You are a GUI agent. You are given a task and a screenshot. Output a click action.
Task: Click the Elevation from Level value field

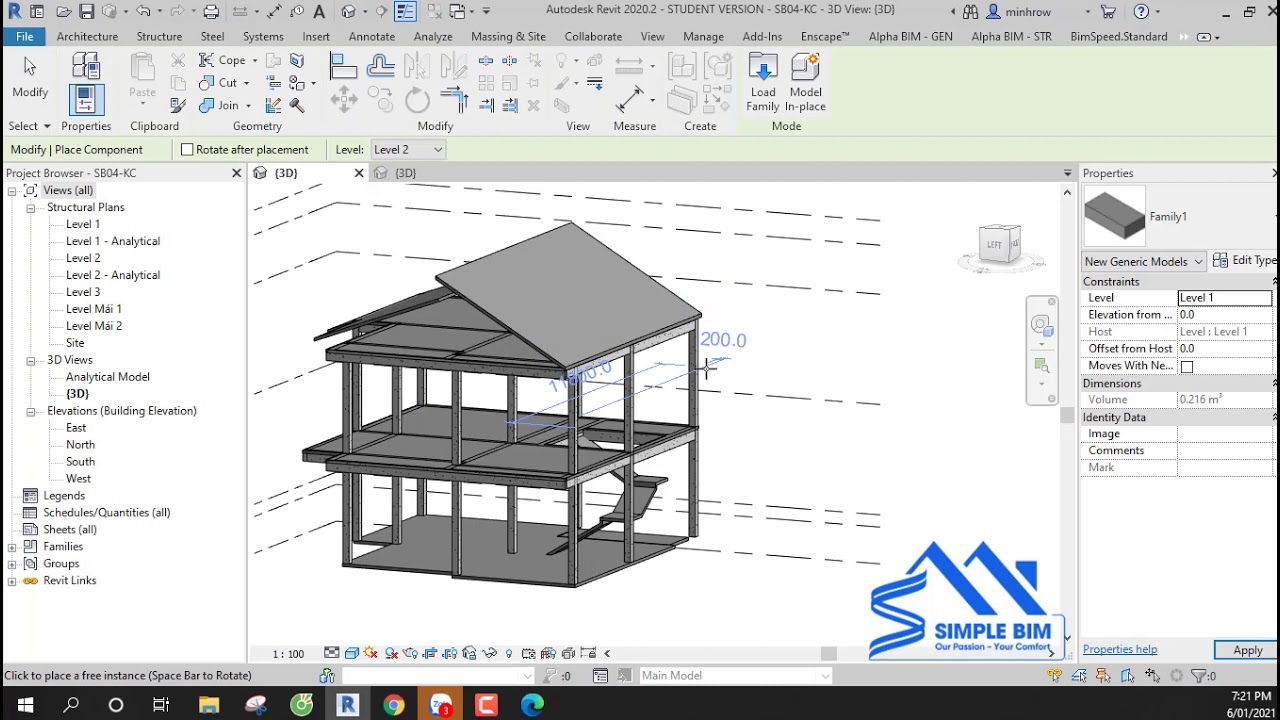(1225, 315)
